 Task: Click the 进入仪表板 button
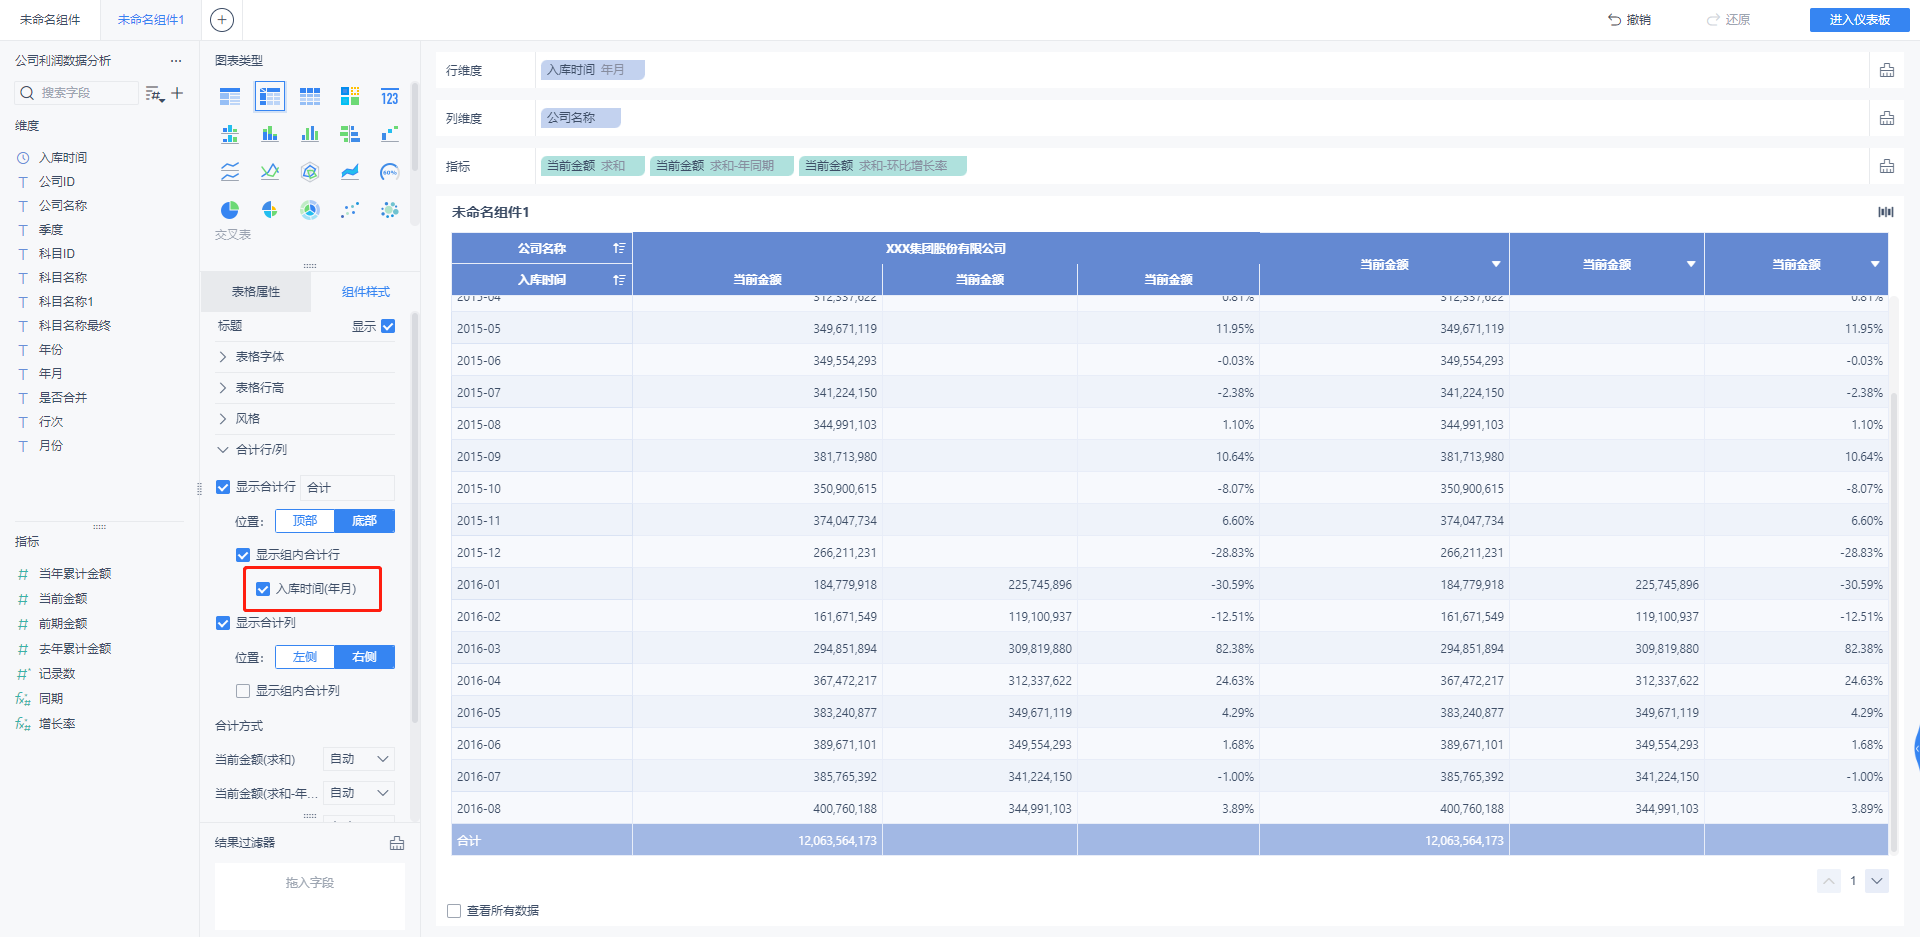tap(1859, 20)
